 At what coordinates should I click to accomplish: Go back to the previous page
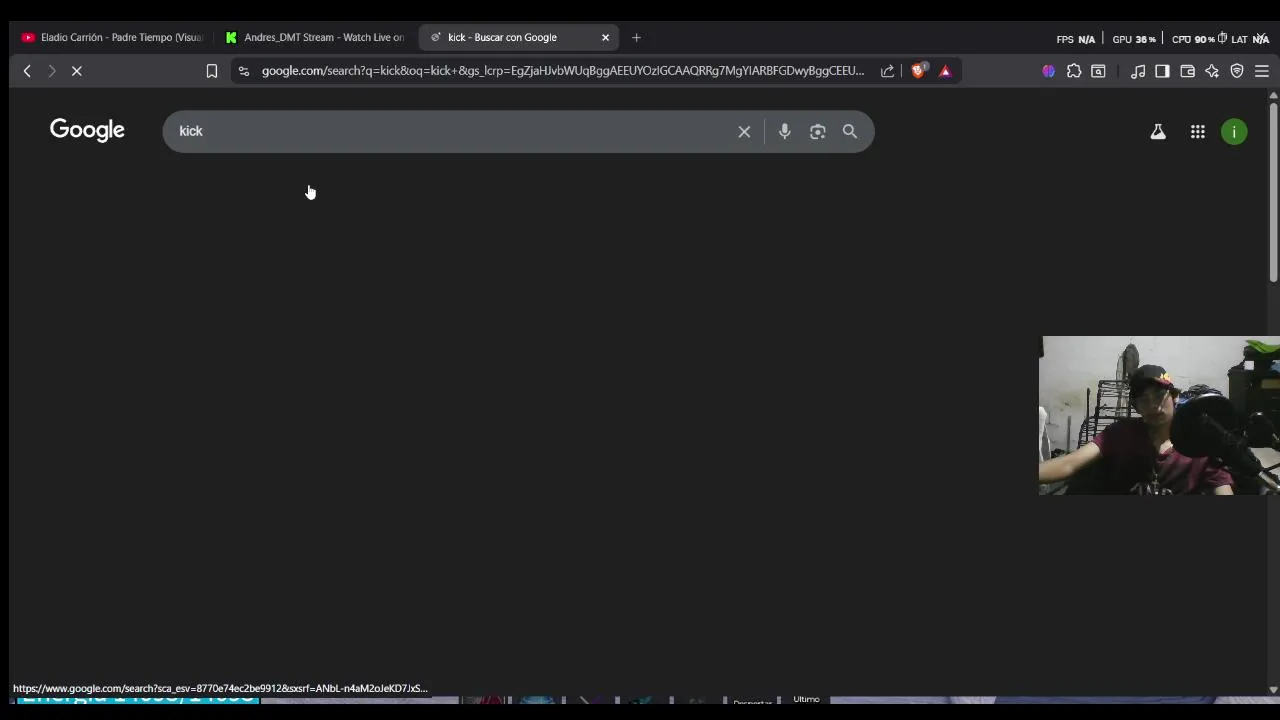coord(27,71)
